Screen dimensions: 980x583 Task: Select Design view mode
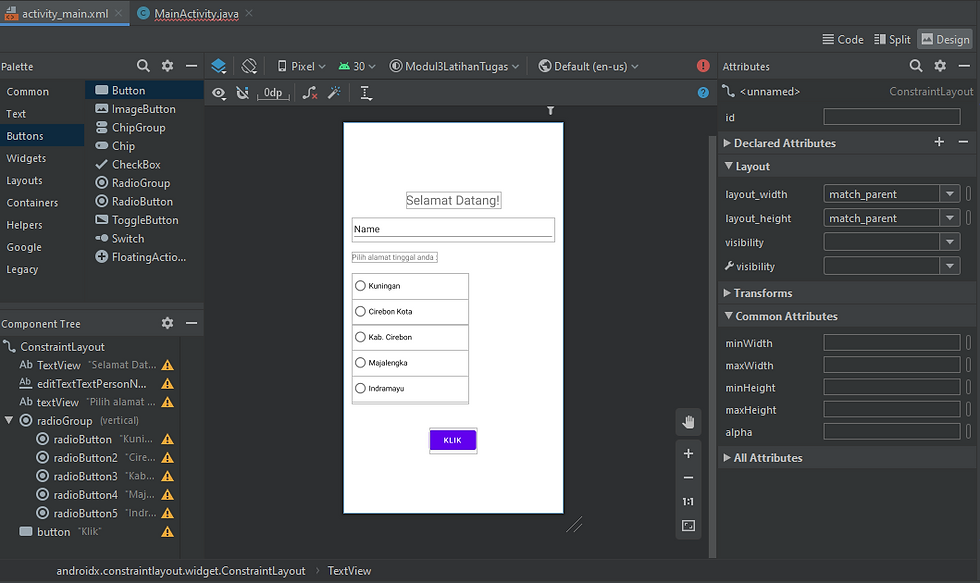coord(945,39)
